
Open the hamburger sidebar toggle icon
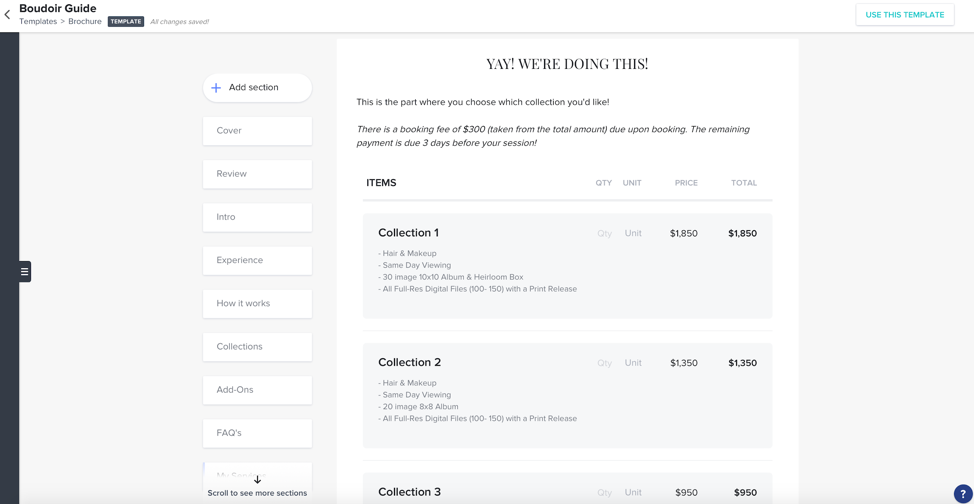coord(25,272)
